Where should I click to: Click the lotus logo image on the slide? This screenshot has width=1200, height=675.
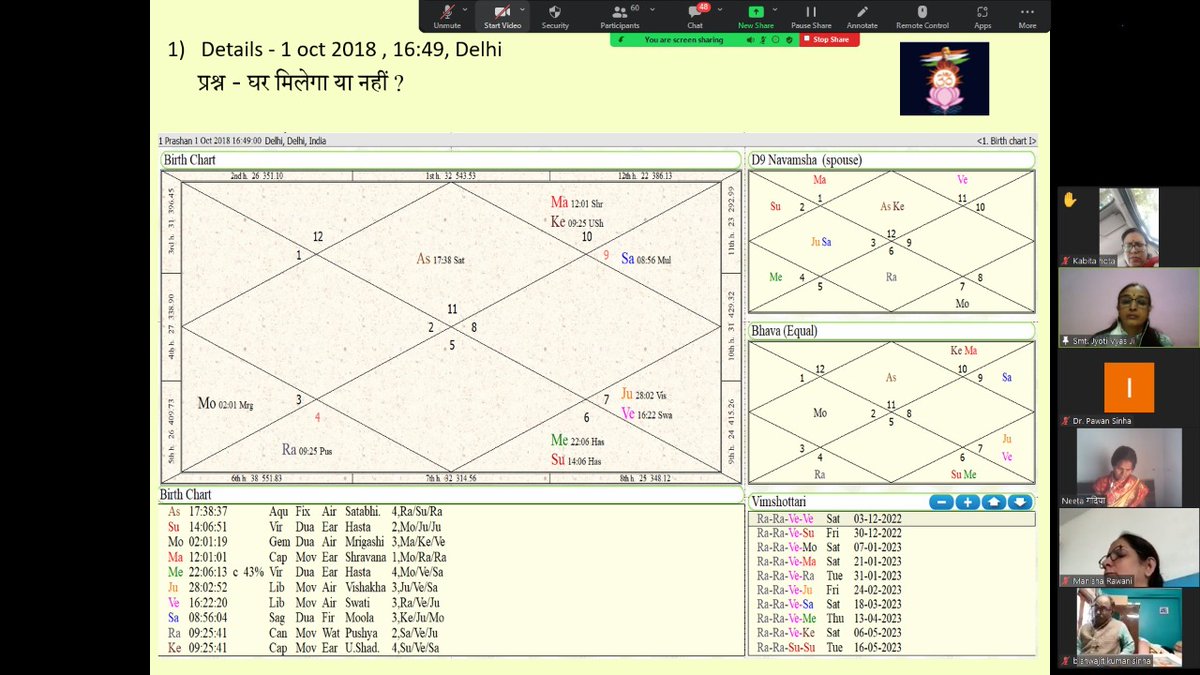[x=944, y=78]
